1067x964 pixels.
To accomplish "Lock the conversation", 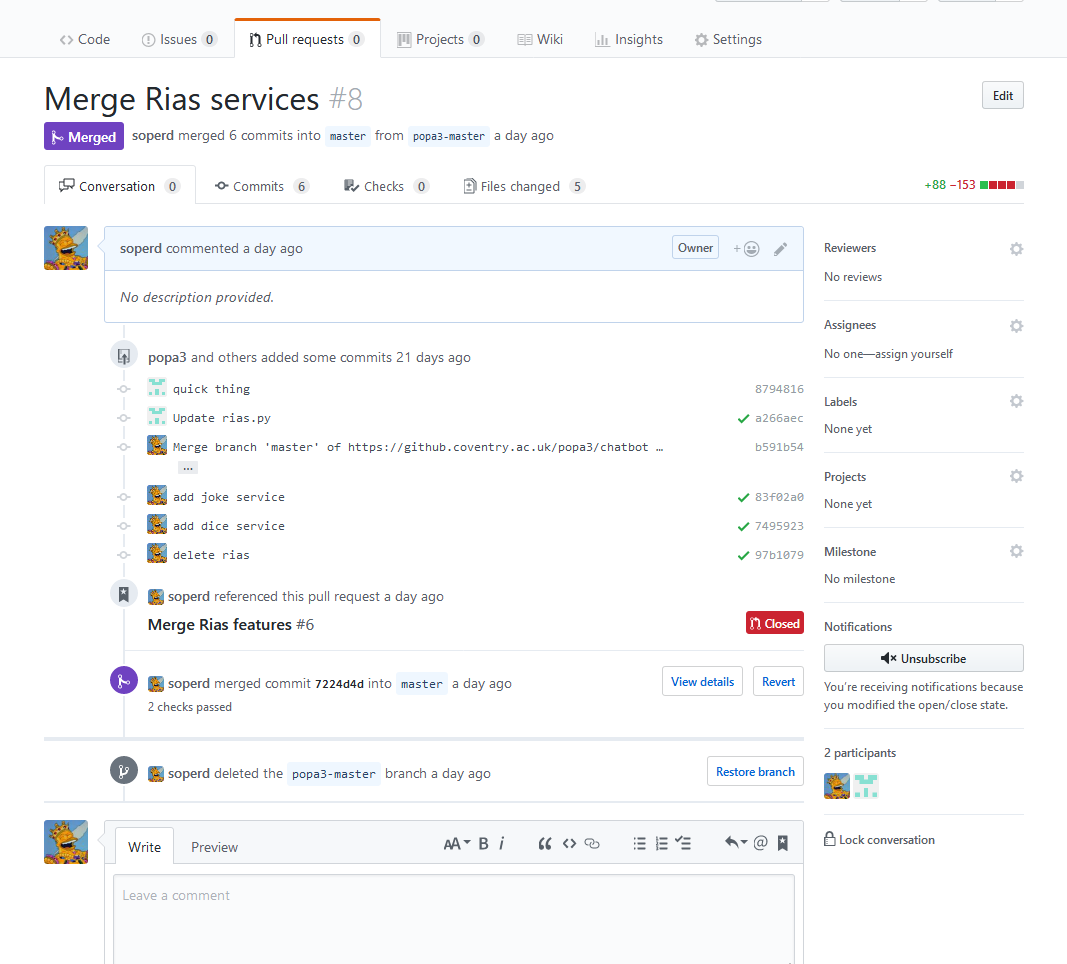I will [x=879, y=839].
